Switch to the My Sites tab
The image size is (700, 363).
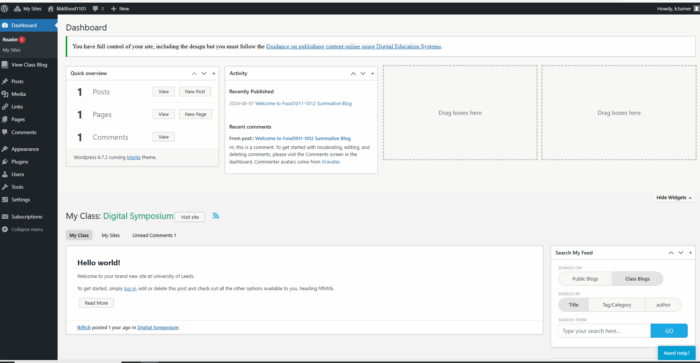110,235
